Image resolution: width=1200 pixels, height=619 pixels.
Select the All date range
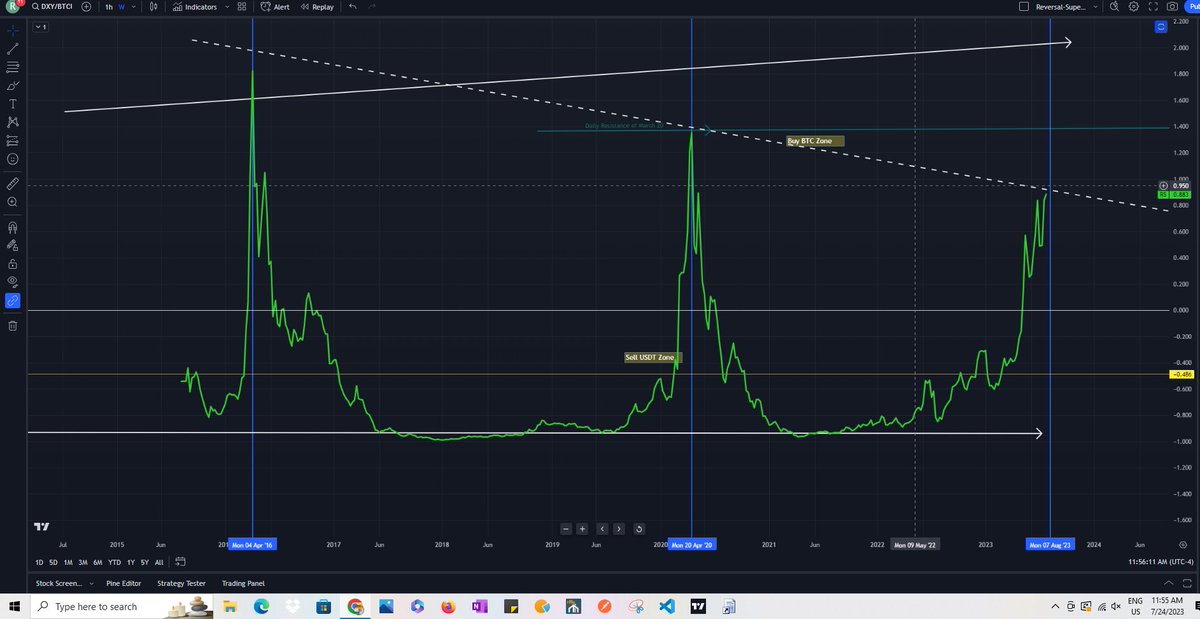[159, 563]
